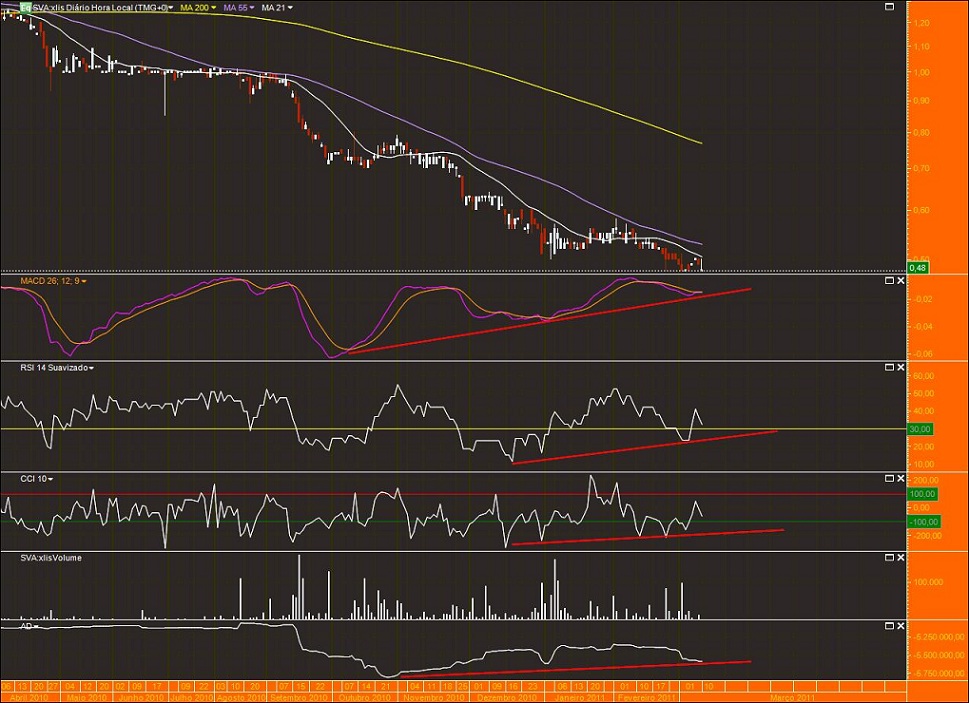This screenshot has width=969, height=703.
Task: Close the SVA:xlis Volume panel
Action: (x=900, y=557)
